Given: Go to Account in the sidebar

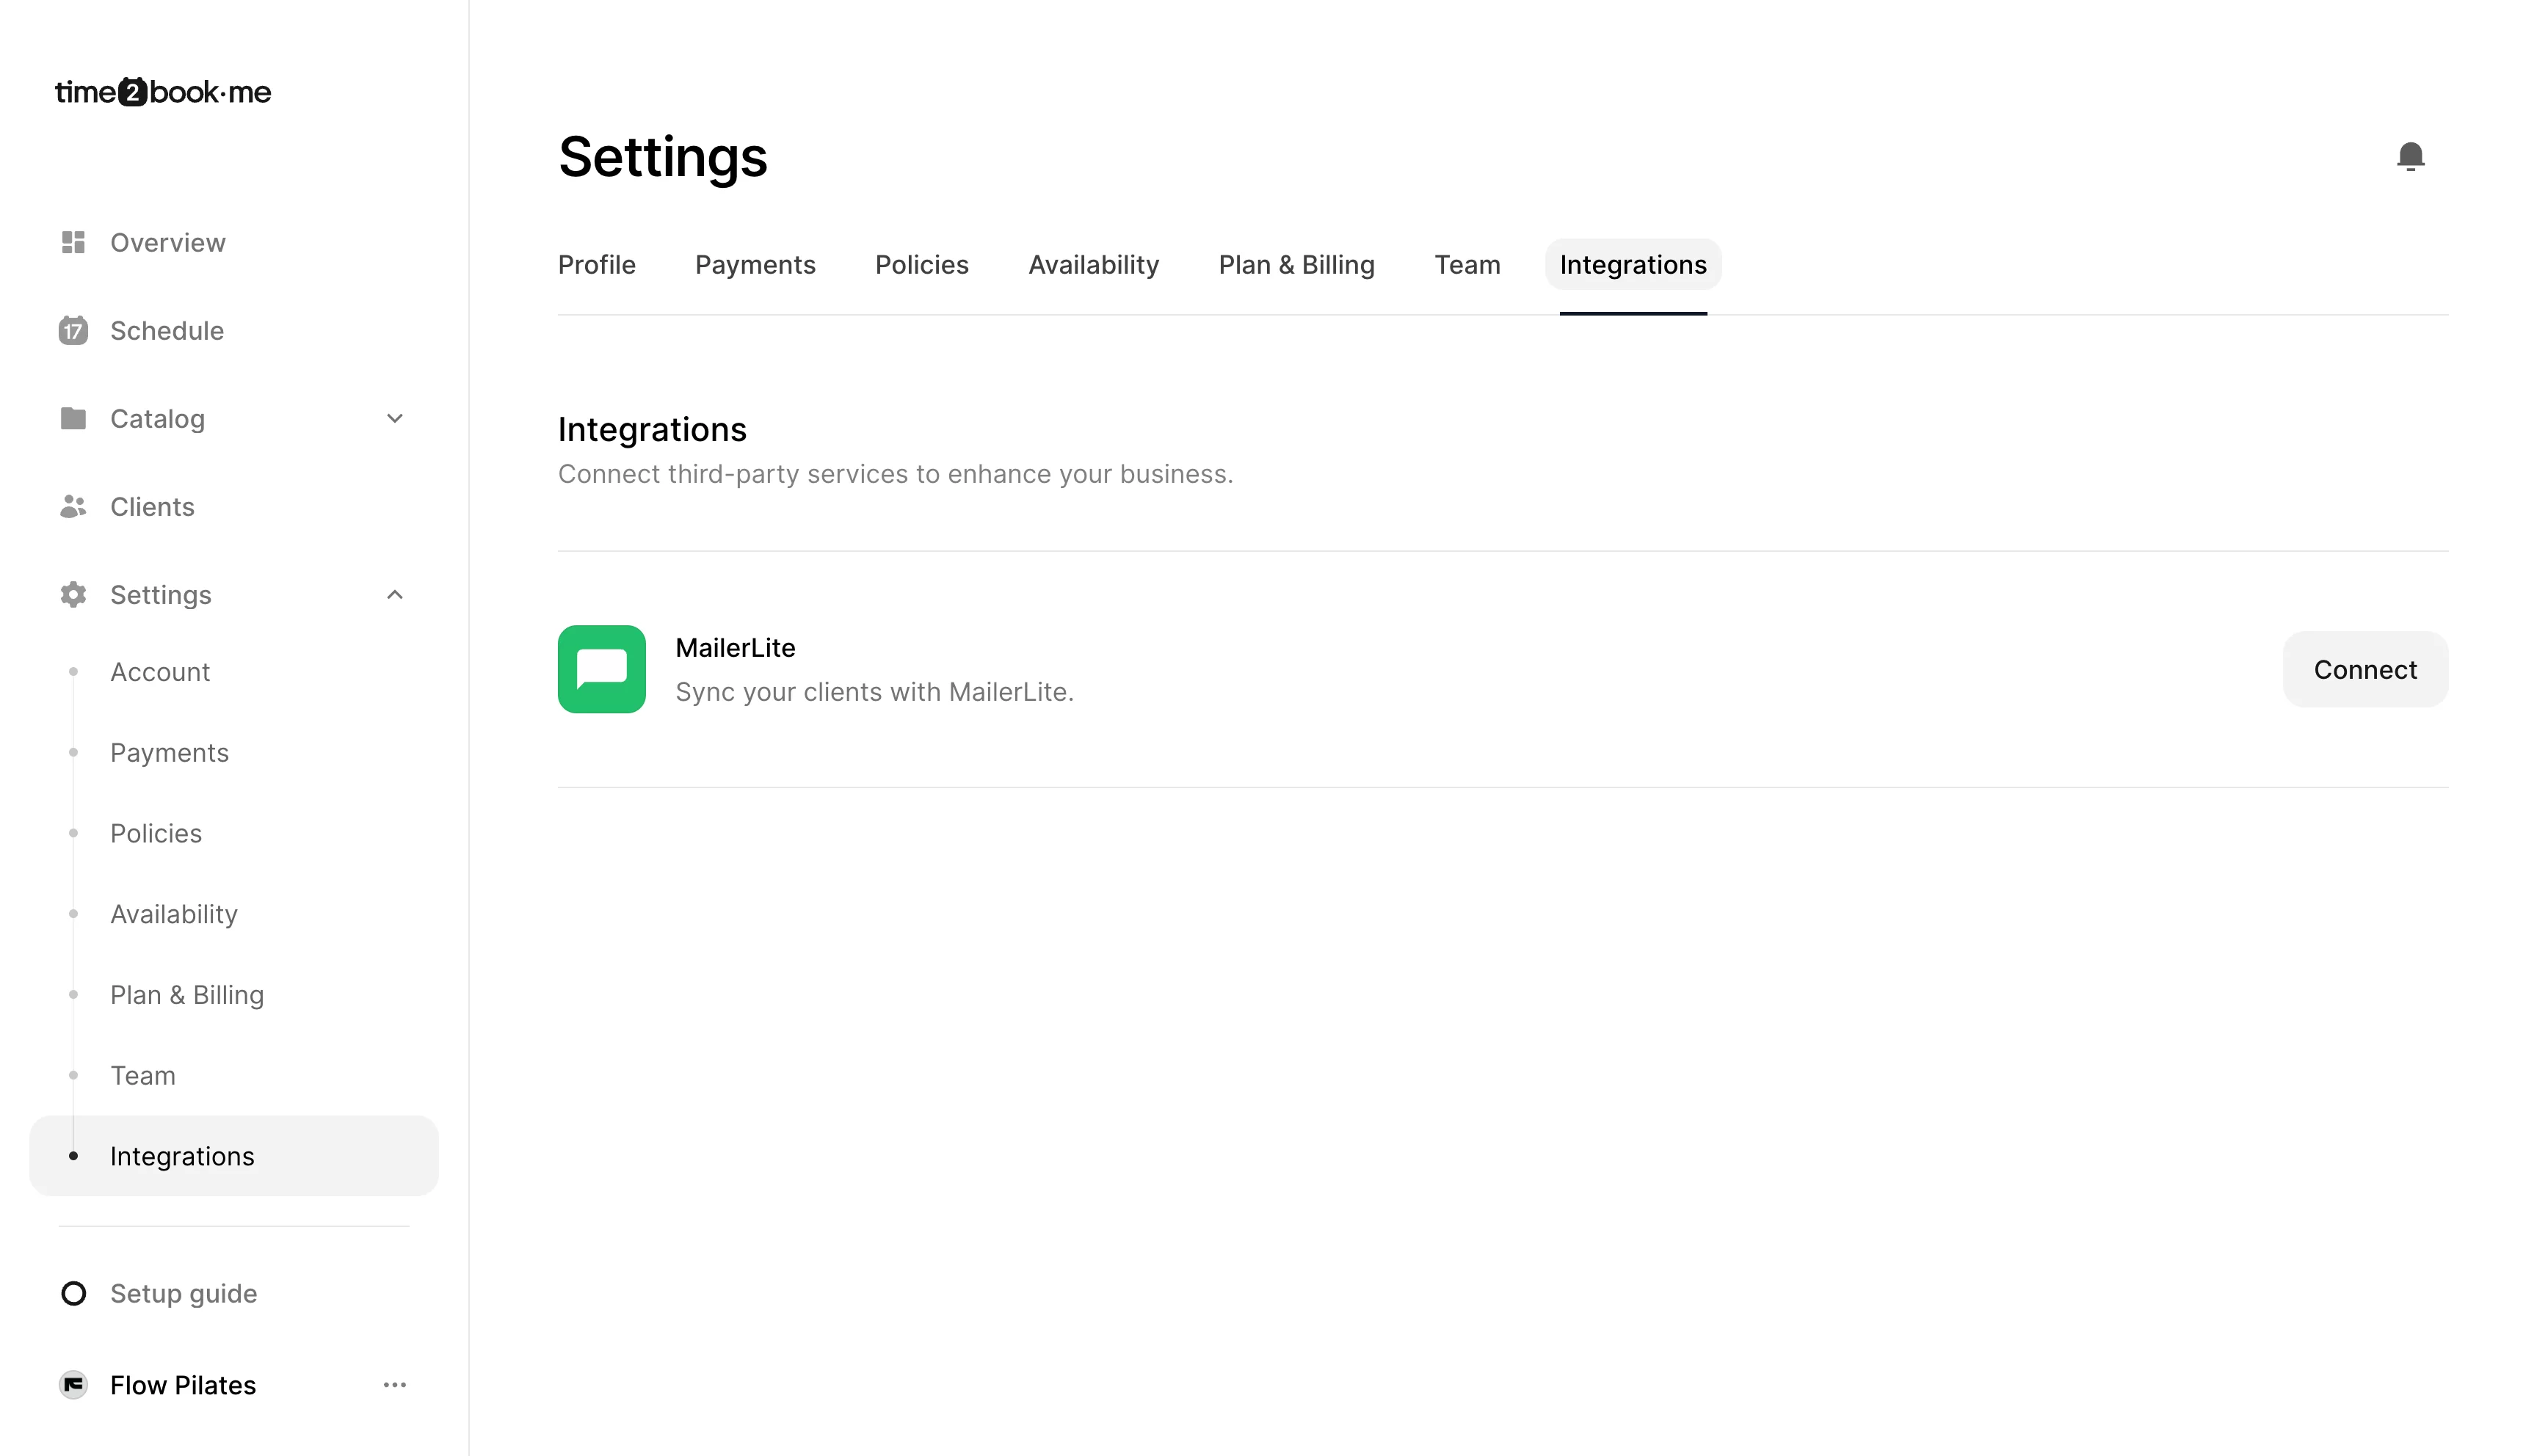Looking at the screenshot, I should click(160, 672).
